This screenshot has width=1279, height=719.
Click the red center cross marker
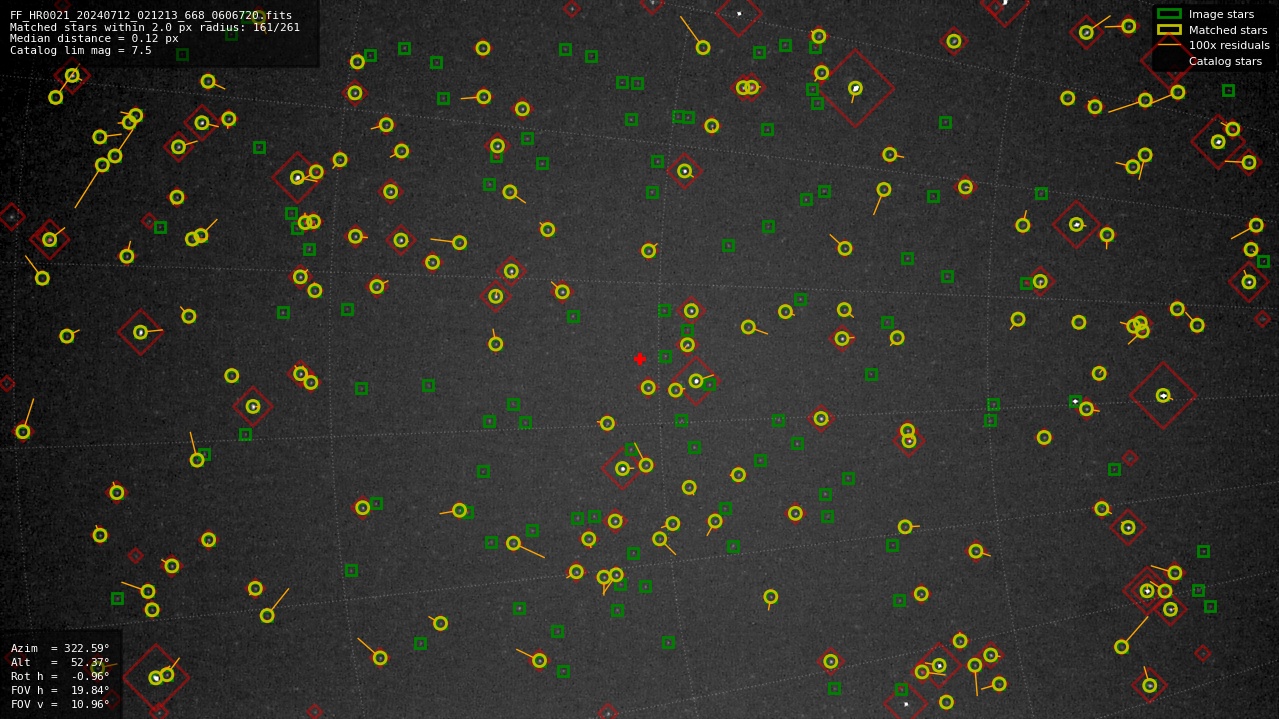640,359
